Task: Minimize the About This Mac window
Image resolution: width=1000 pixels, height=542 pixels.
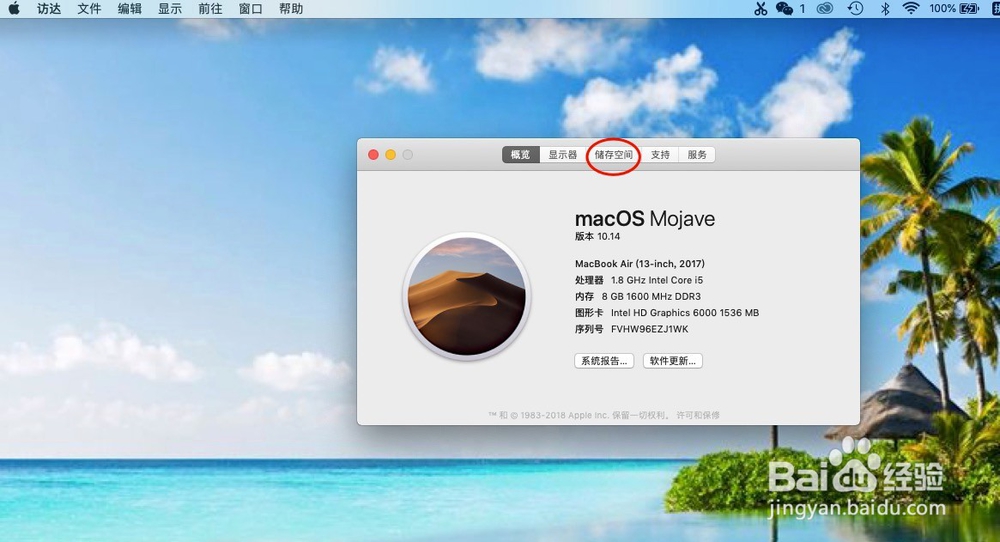Action: point(390,155)
